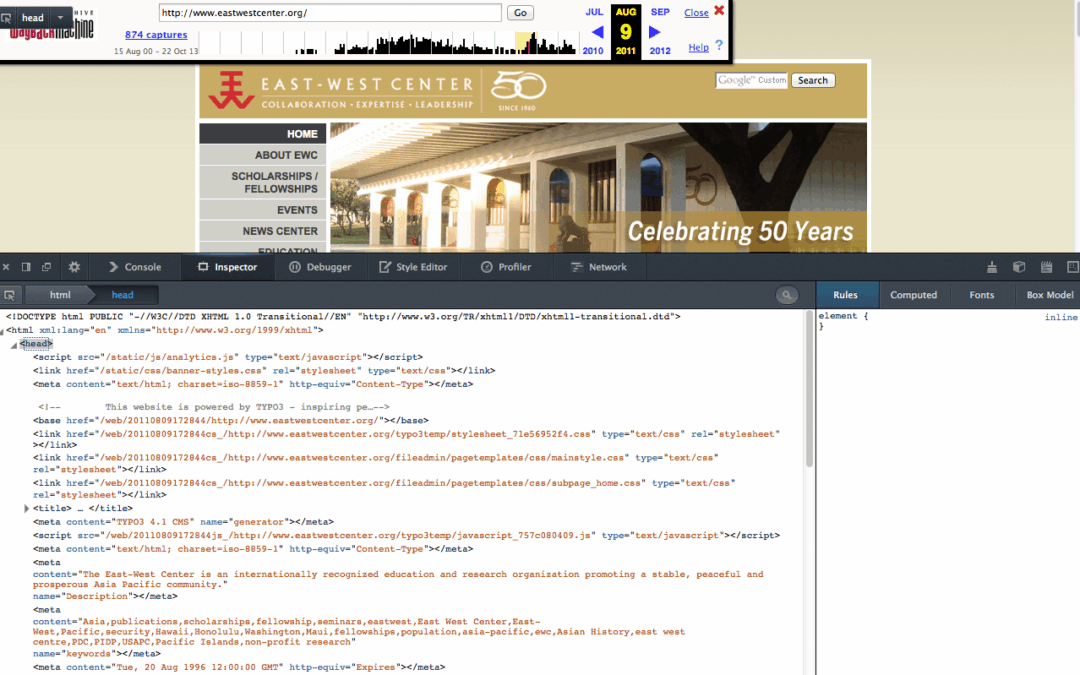This screenshot has width=1080, height=675.
Task: Select SEP in Wayback toolbar
Action: 660,12
